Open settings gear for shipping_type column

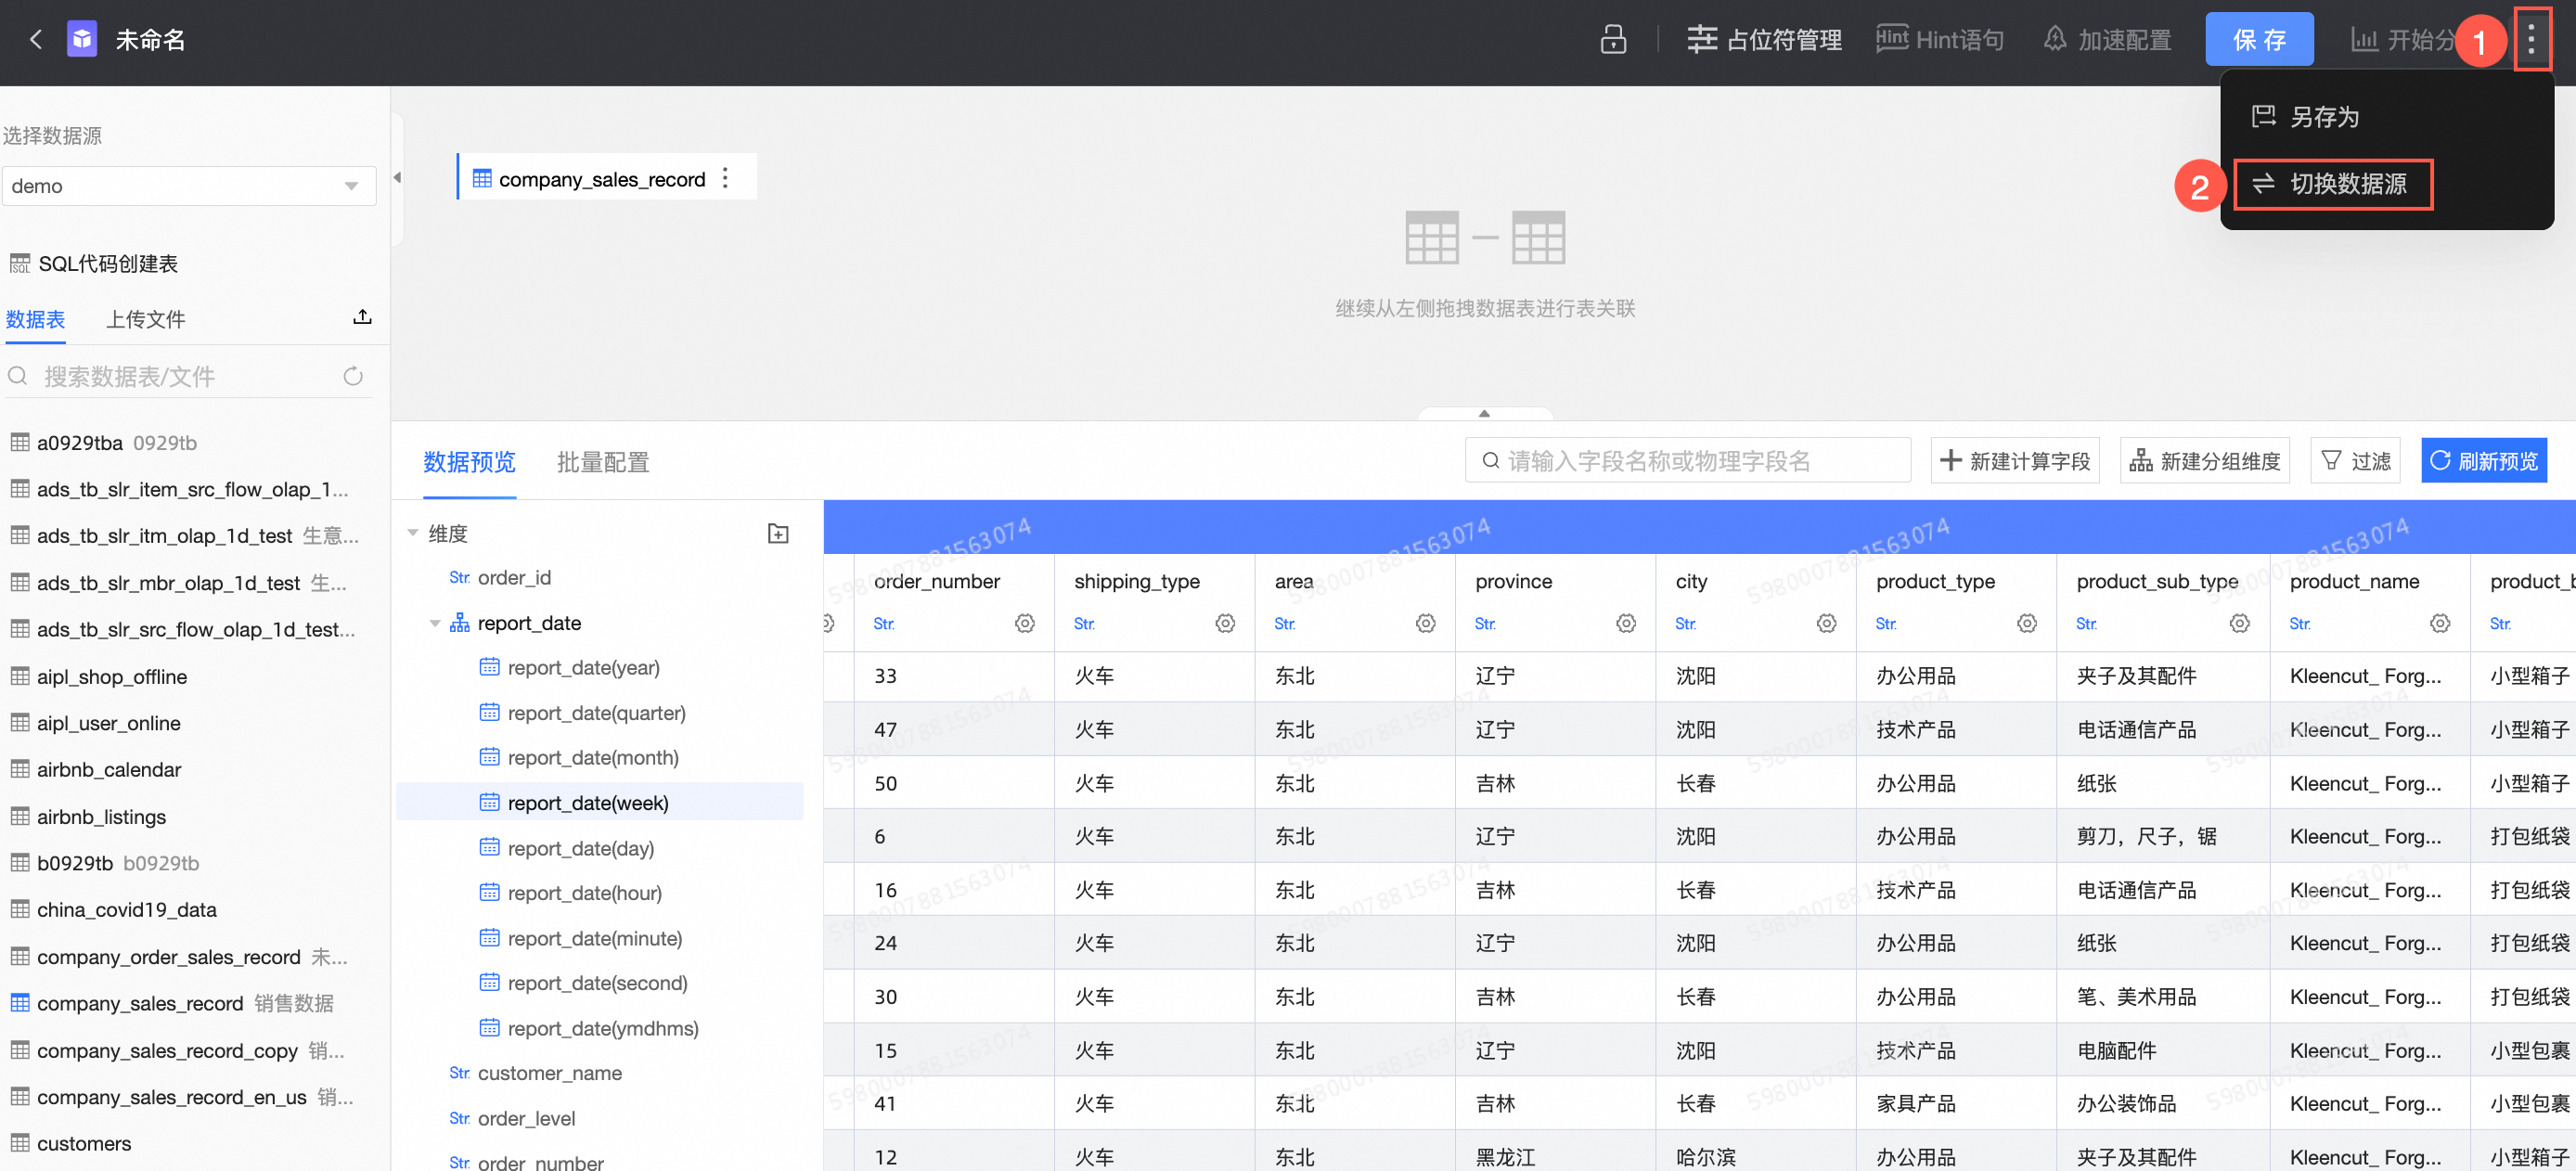coord(1225,624)
